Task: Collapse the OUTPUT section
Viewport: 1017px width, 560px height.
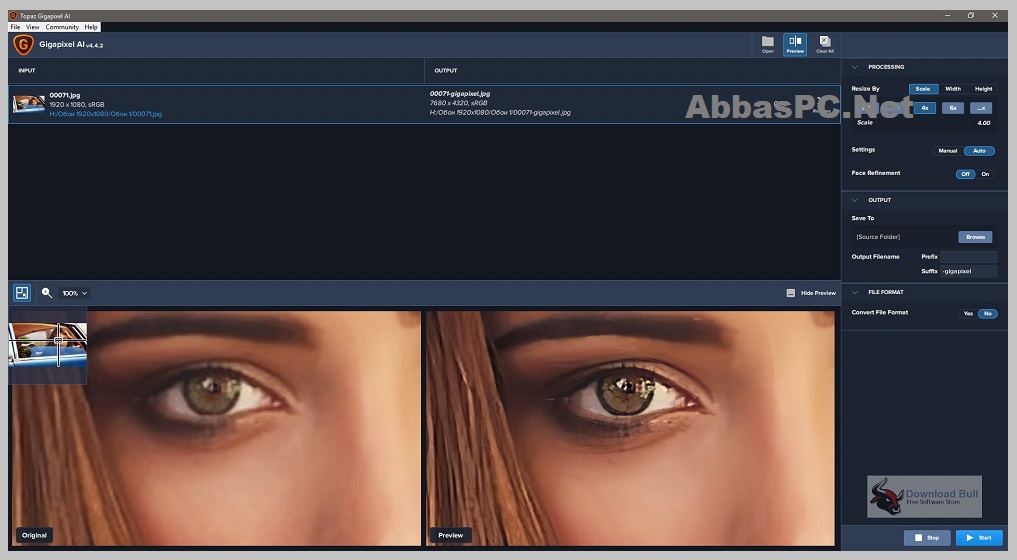Action: [x=855, y=200]
